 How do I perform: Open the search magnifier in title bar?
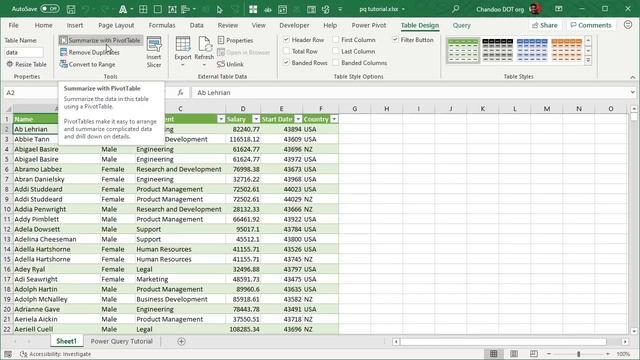click(x=456, y=9)
